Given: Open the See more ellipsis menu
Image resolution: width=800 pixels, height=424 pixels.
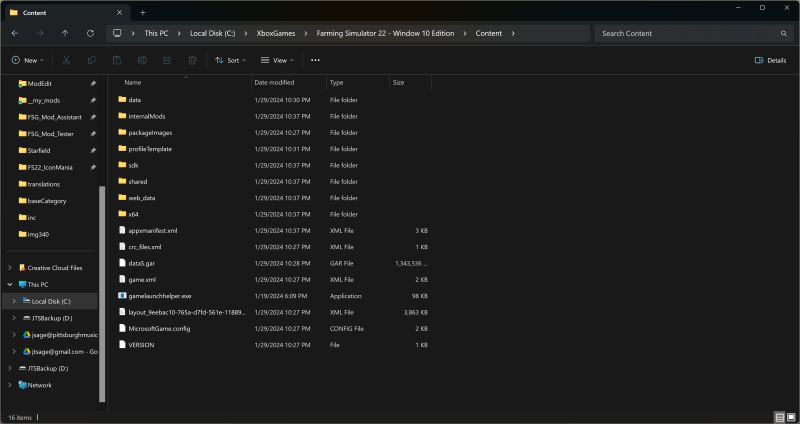Looking at the screenshot, I should [315, 60].
